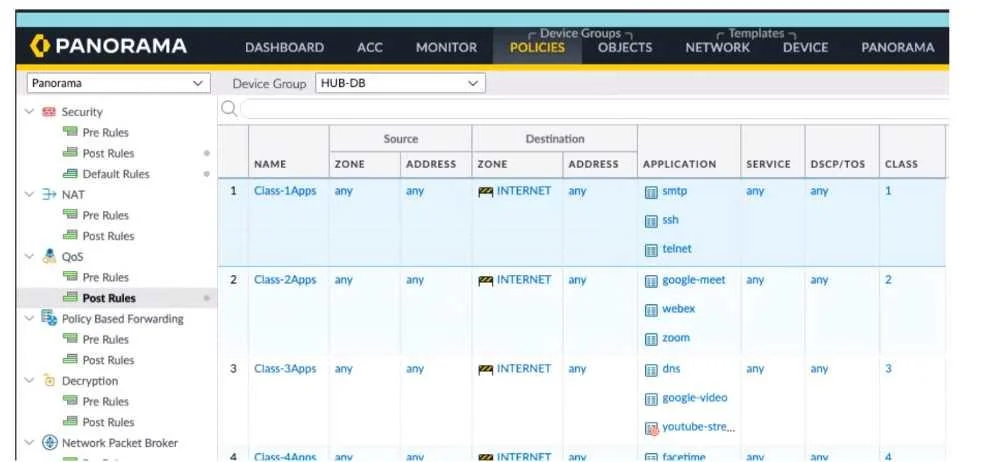This screenshot has width=988, height=462.
Task: Collapse the Security tree section
Action: (x=29, y=112)
